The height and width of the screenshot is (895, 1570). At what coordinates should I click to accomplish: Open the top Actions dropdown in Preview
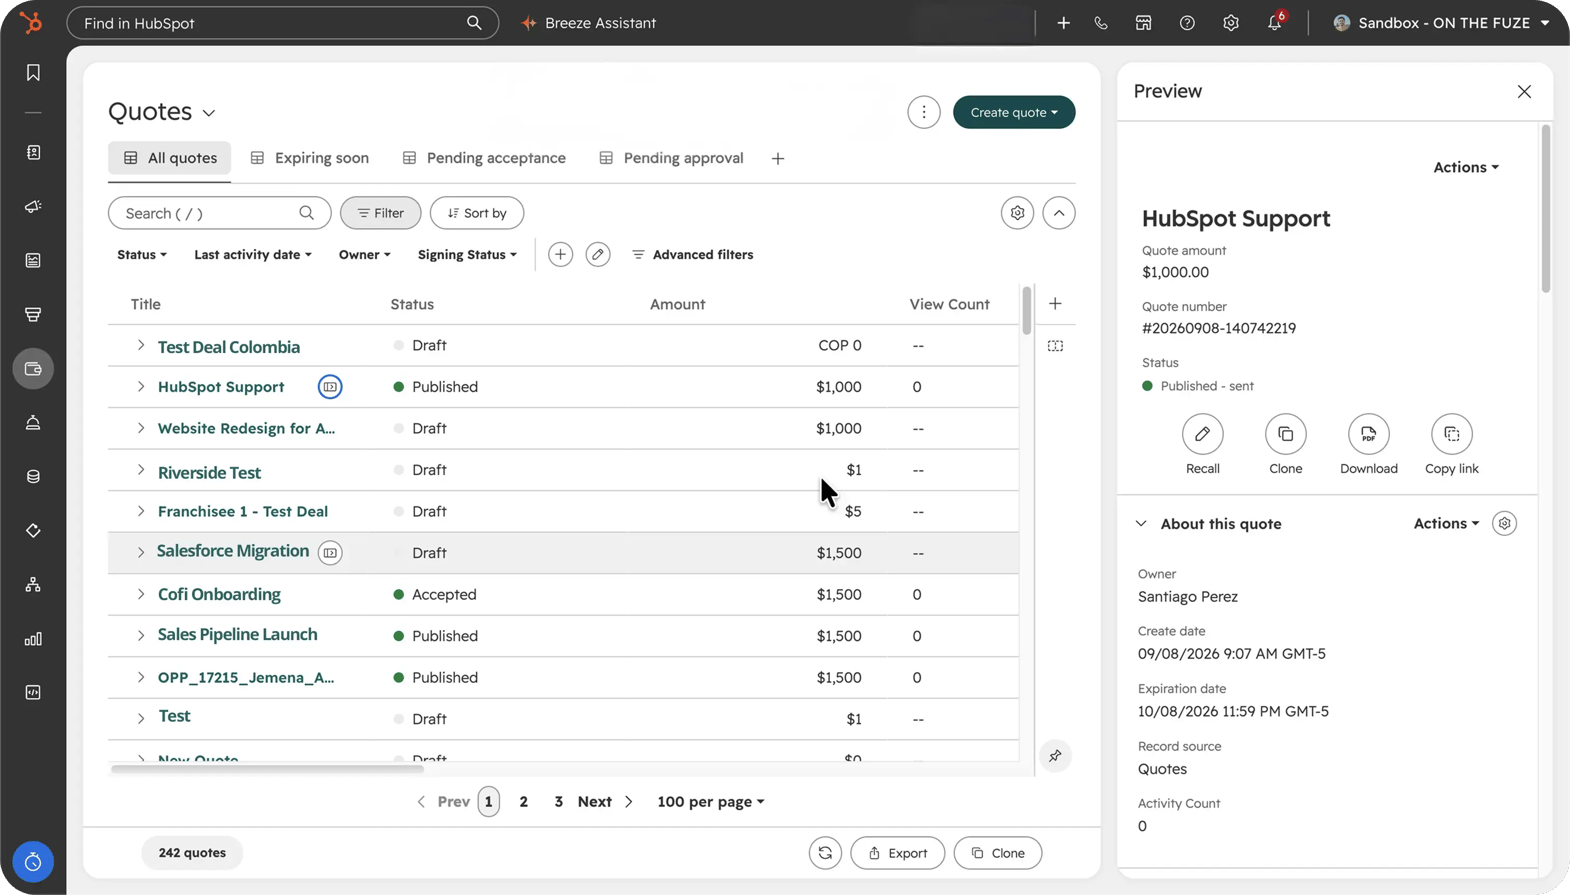tap(1466, 167)
